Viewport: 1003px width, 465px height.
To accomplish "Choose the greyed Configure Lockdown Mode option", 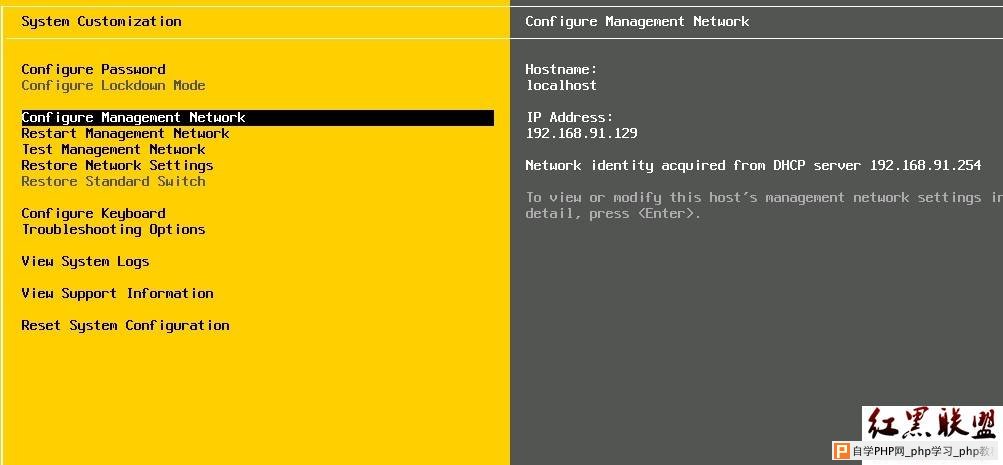I will 113,85.
